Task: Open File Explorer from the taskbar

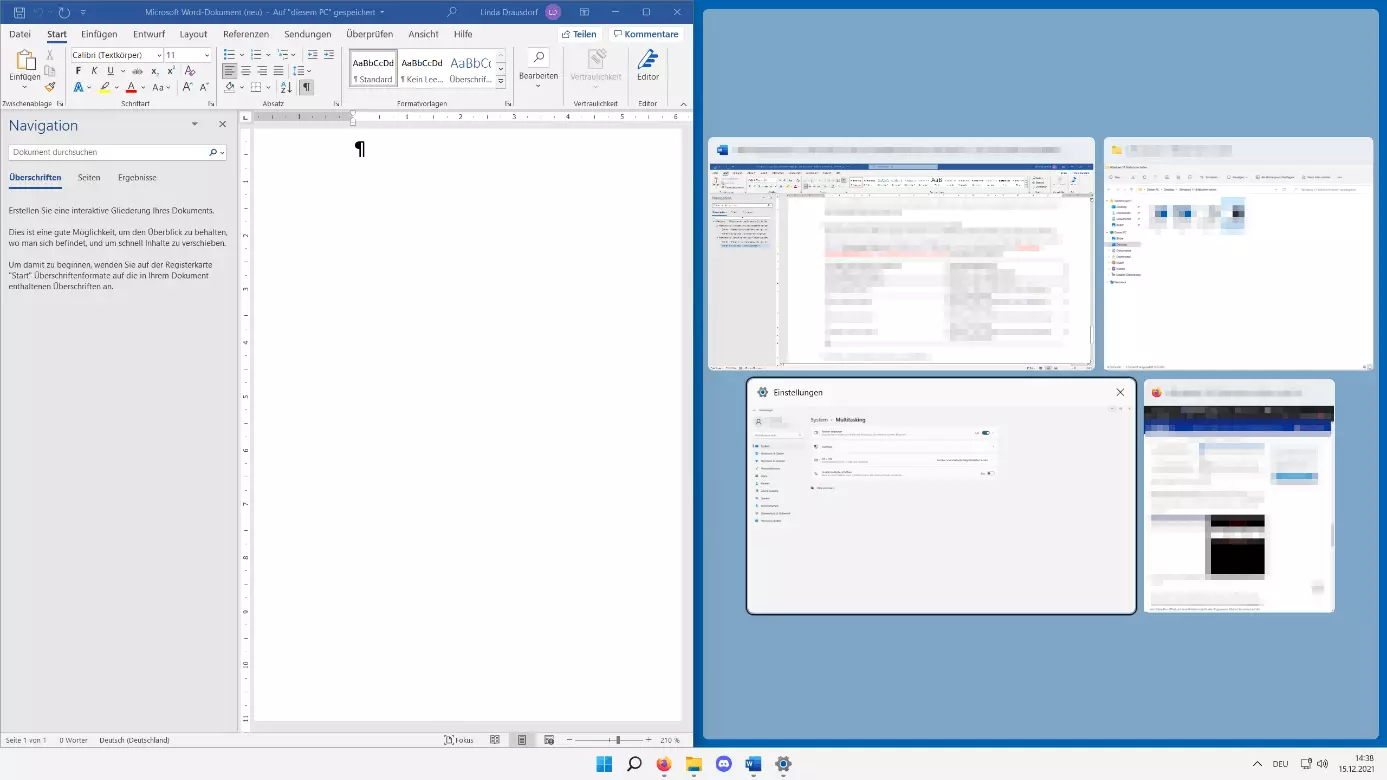Action: pos(694,764)
